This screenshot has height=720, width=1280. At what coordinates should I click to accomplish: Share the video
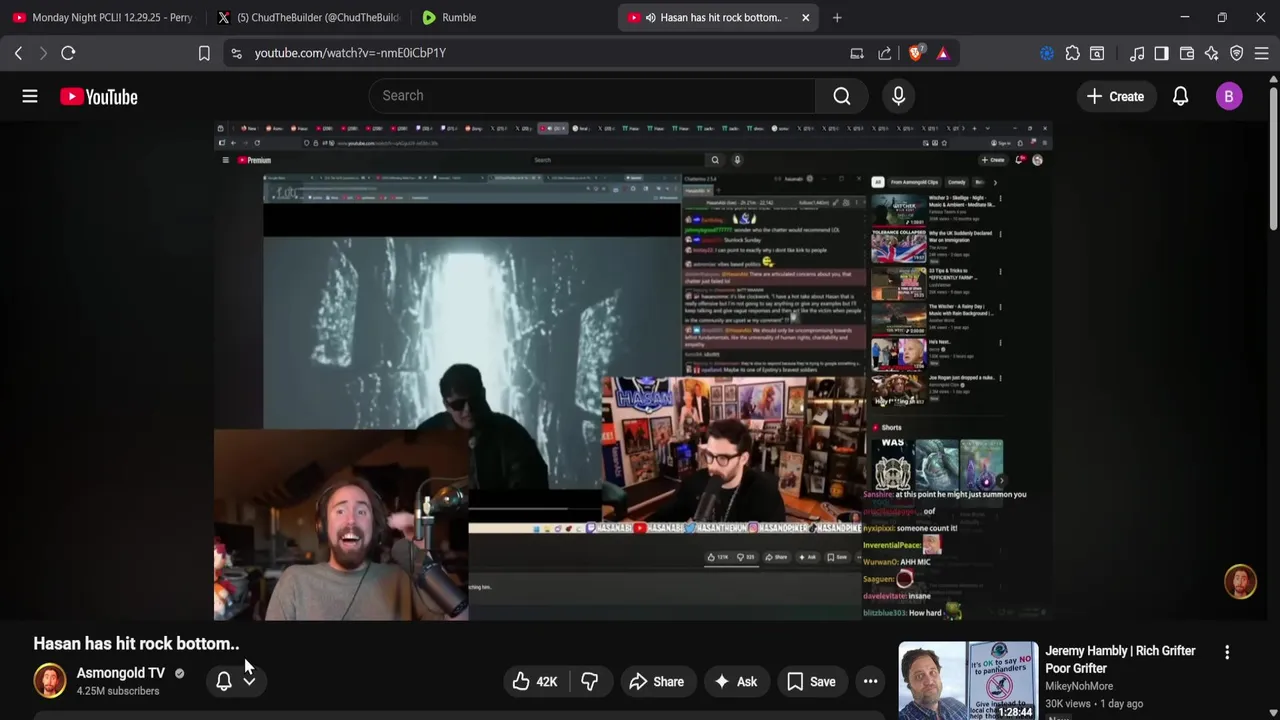pos(656,682)
